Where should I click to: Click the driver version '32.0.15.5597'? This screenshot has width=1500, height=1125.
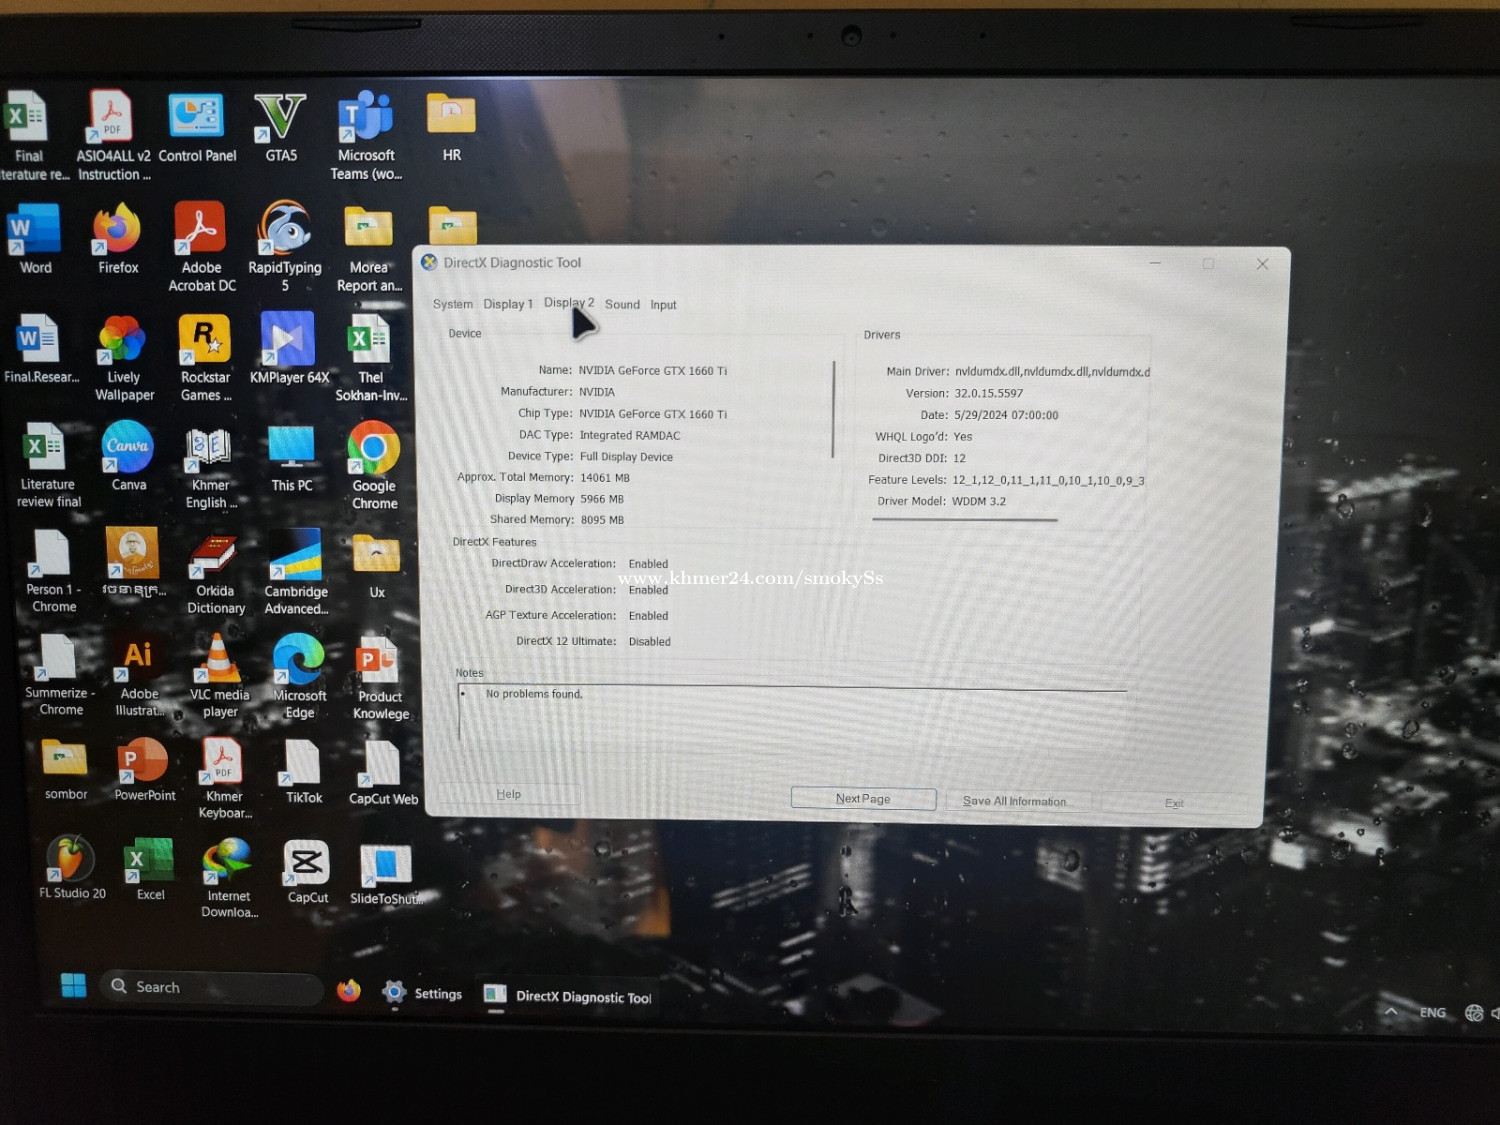click(x=988, y=393)
